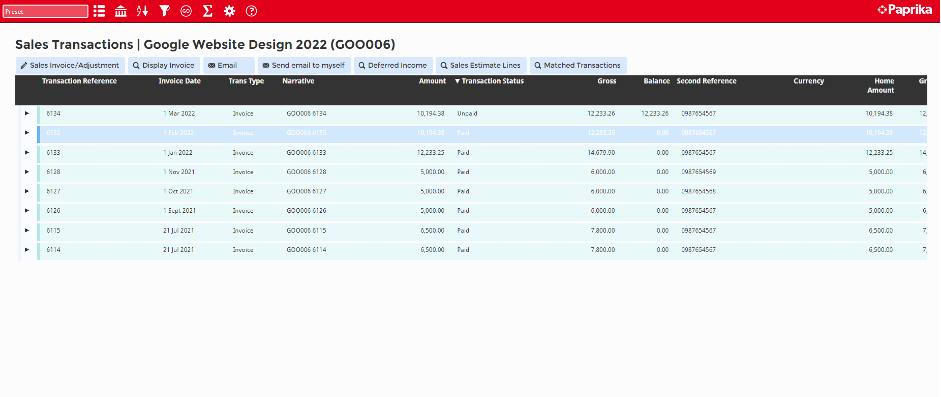The height and width of the screenshot is (397, 941).
Task: Expand the row for transaction 6133
Action: point(27,152)
